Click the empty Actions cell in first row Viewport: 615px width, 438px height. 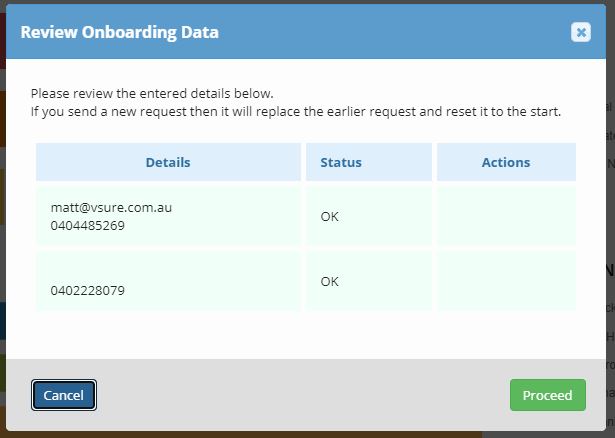point(506,216)
